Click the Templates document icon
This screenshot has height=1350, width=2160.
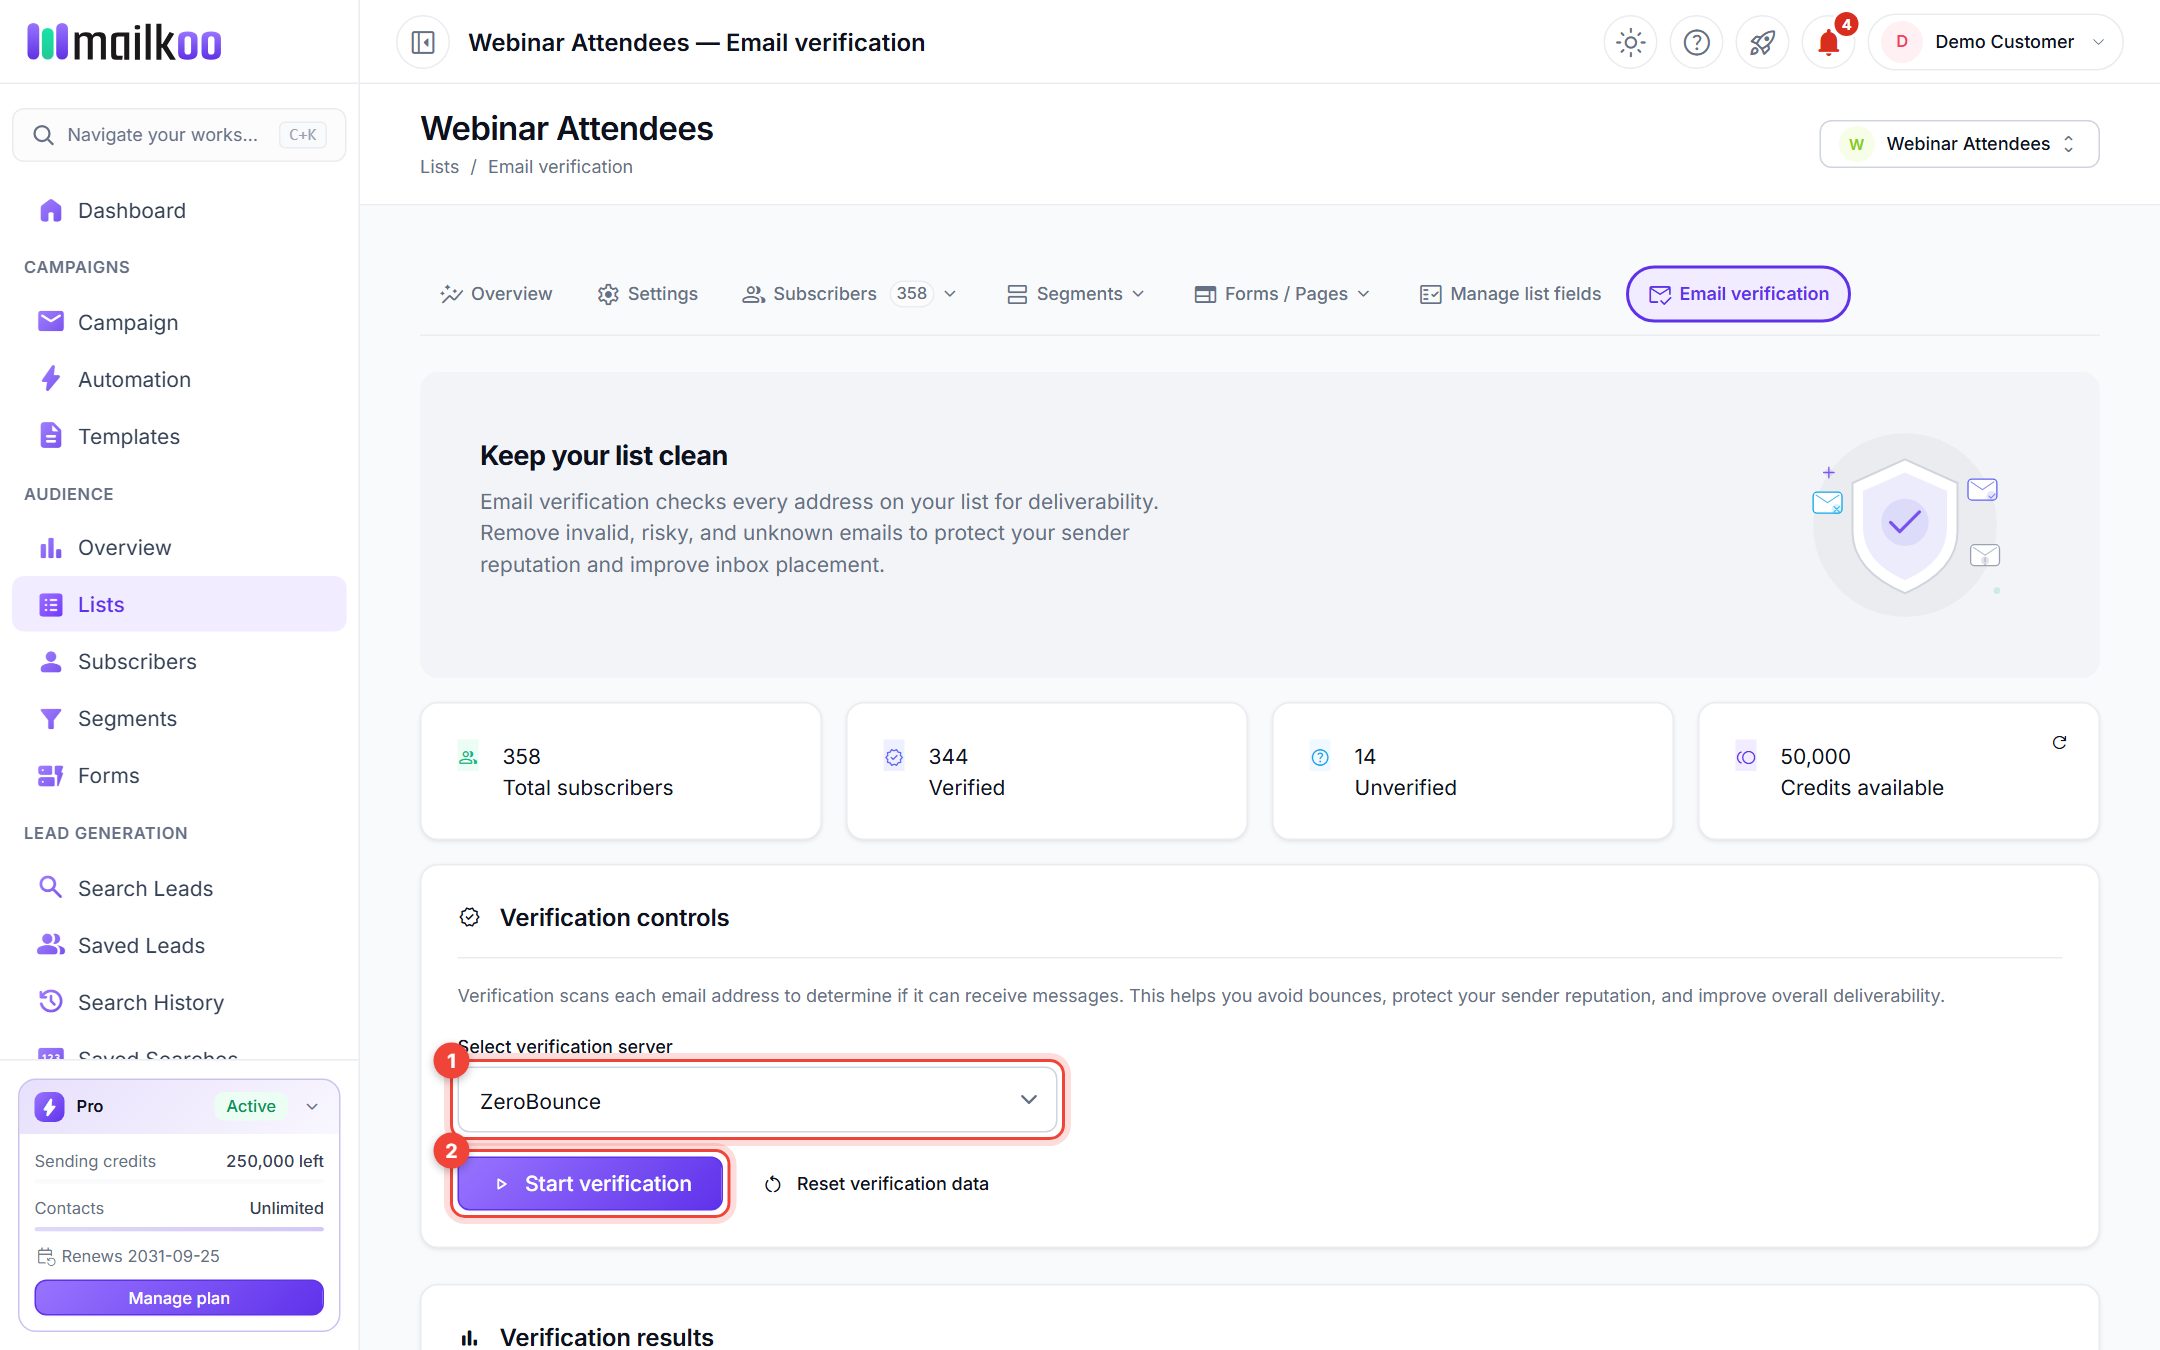pyautogui.click(x=50, y=436)
